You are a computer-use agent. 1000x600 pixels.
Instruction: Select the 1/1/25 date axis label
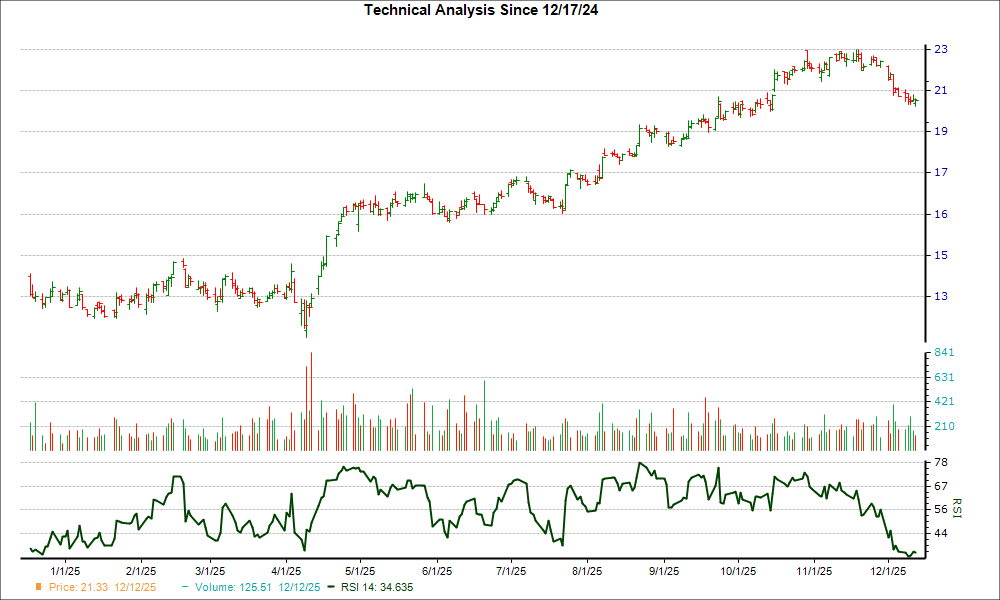66,568
